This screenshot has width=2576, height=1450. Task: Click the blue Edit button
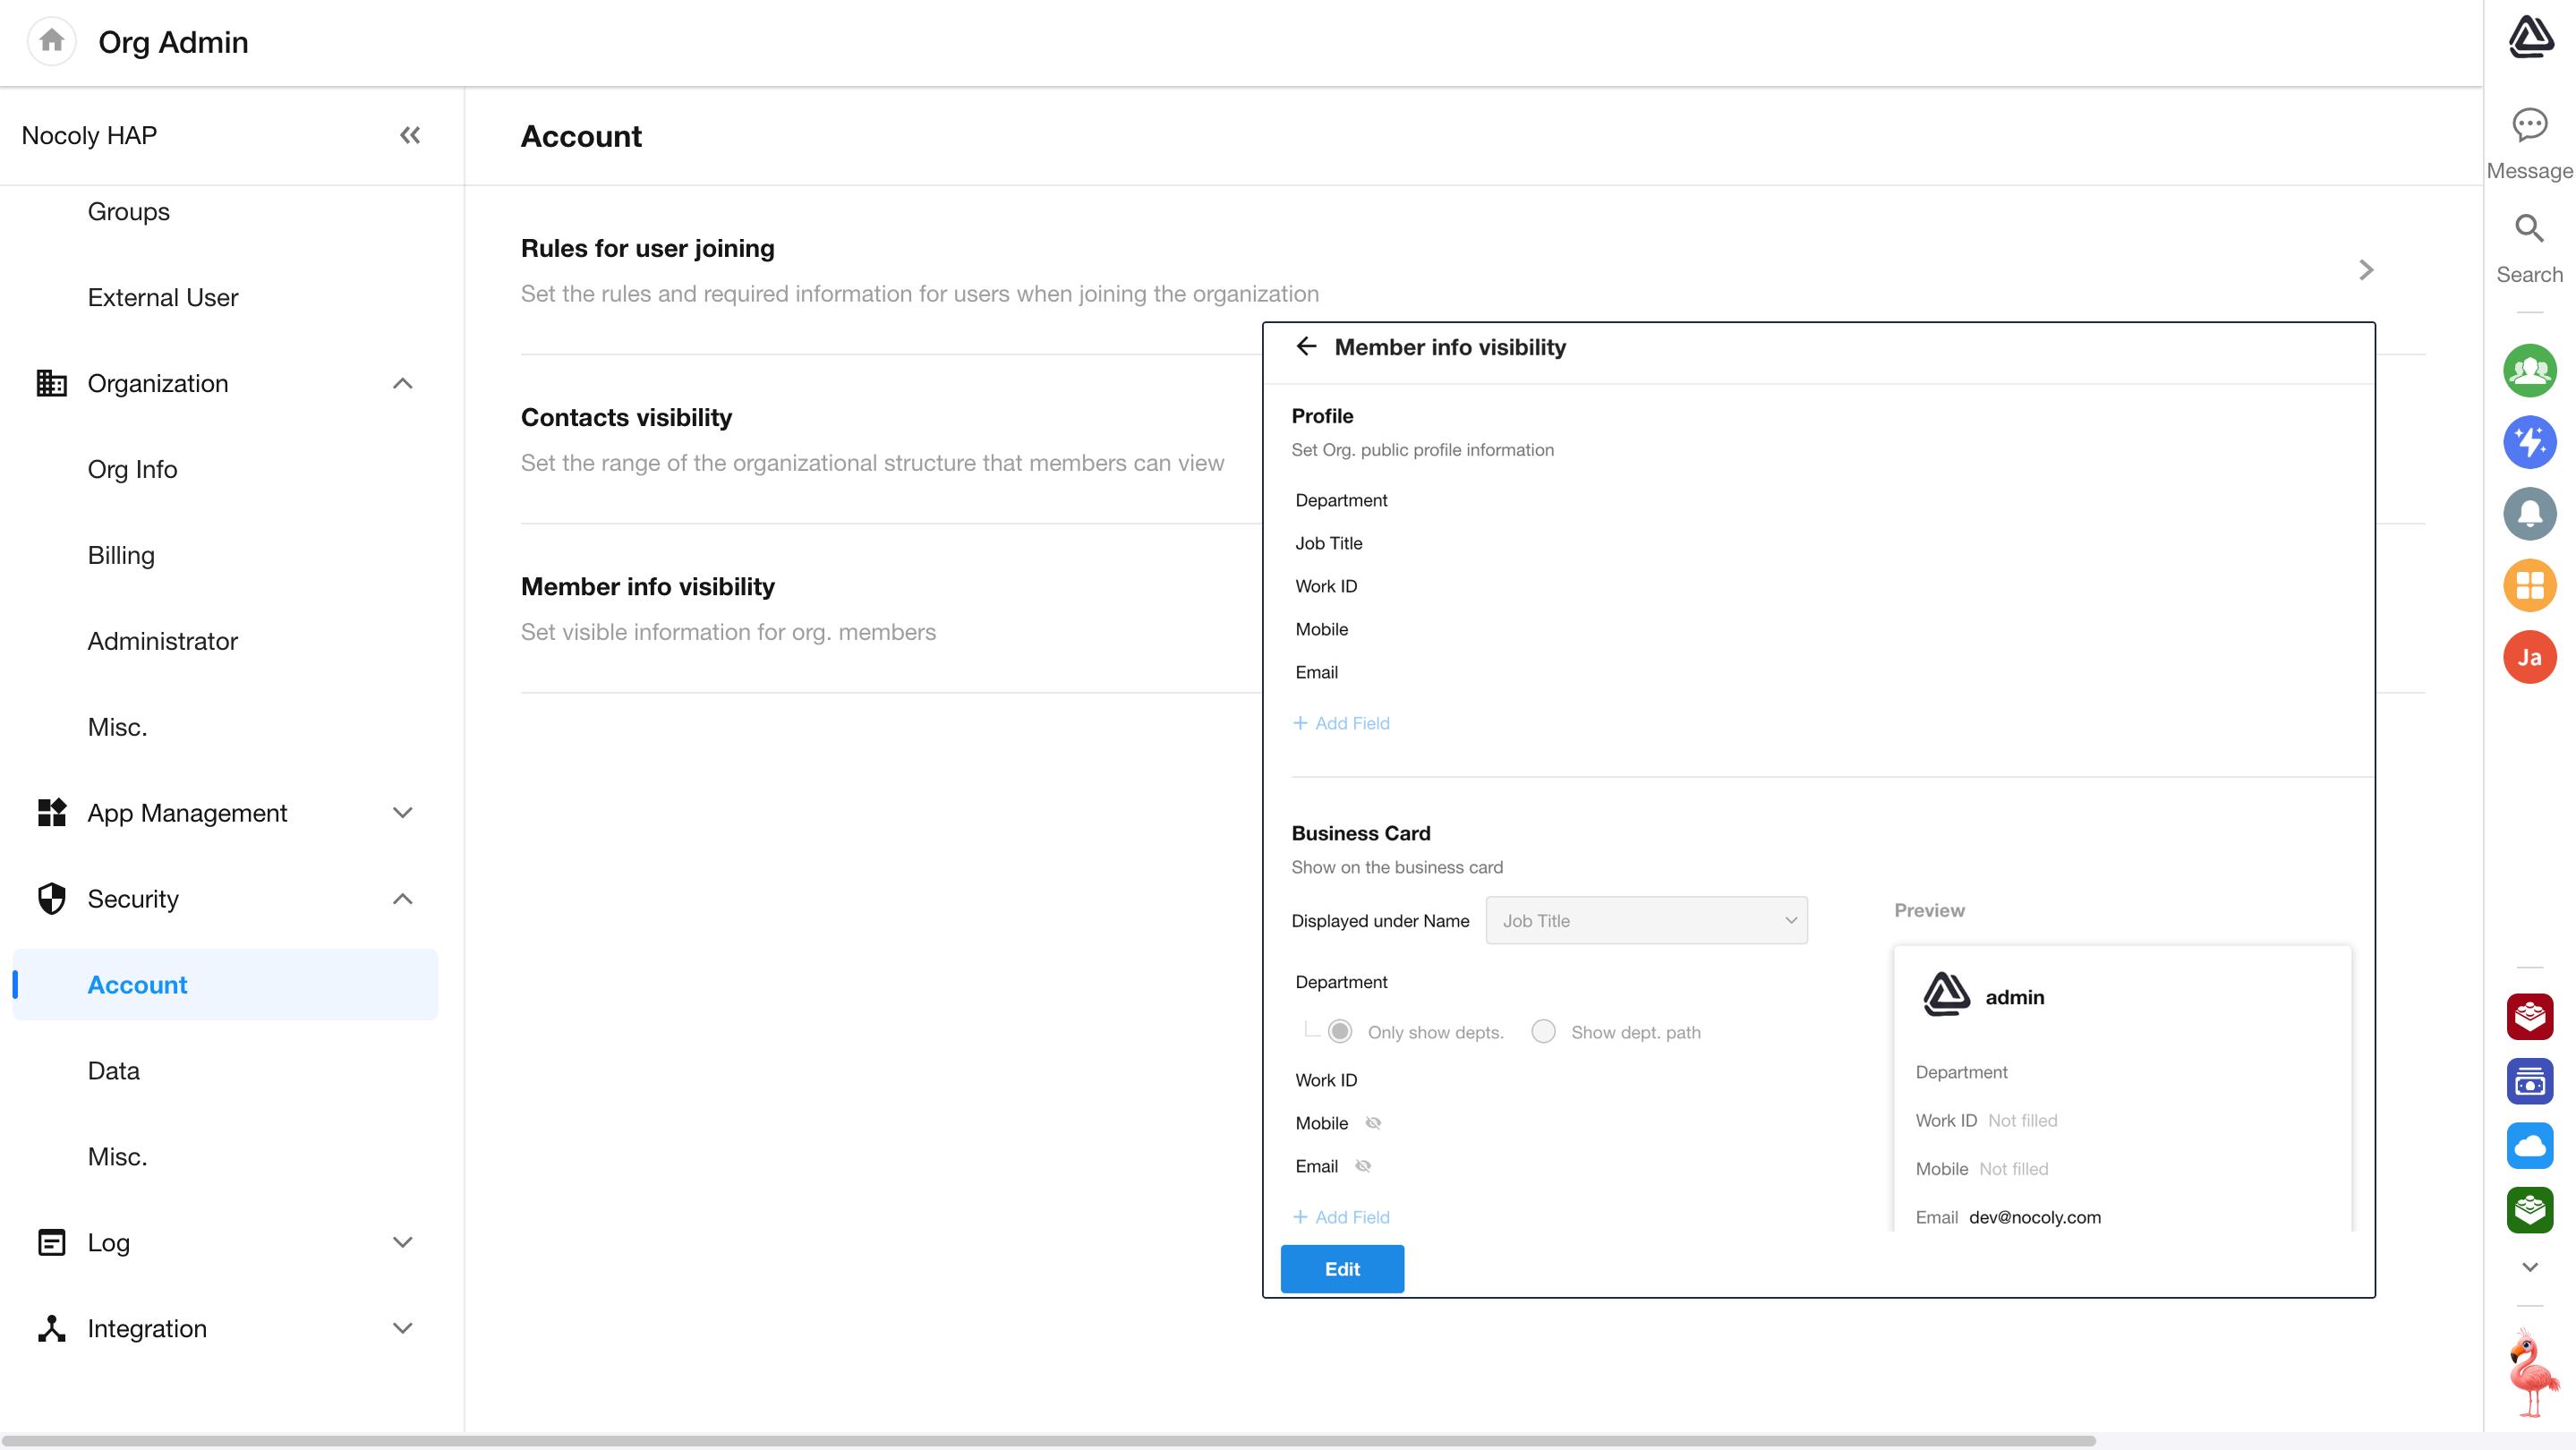click(1342, 1268)
